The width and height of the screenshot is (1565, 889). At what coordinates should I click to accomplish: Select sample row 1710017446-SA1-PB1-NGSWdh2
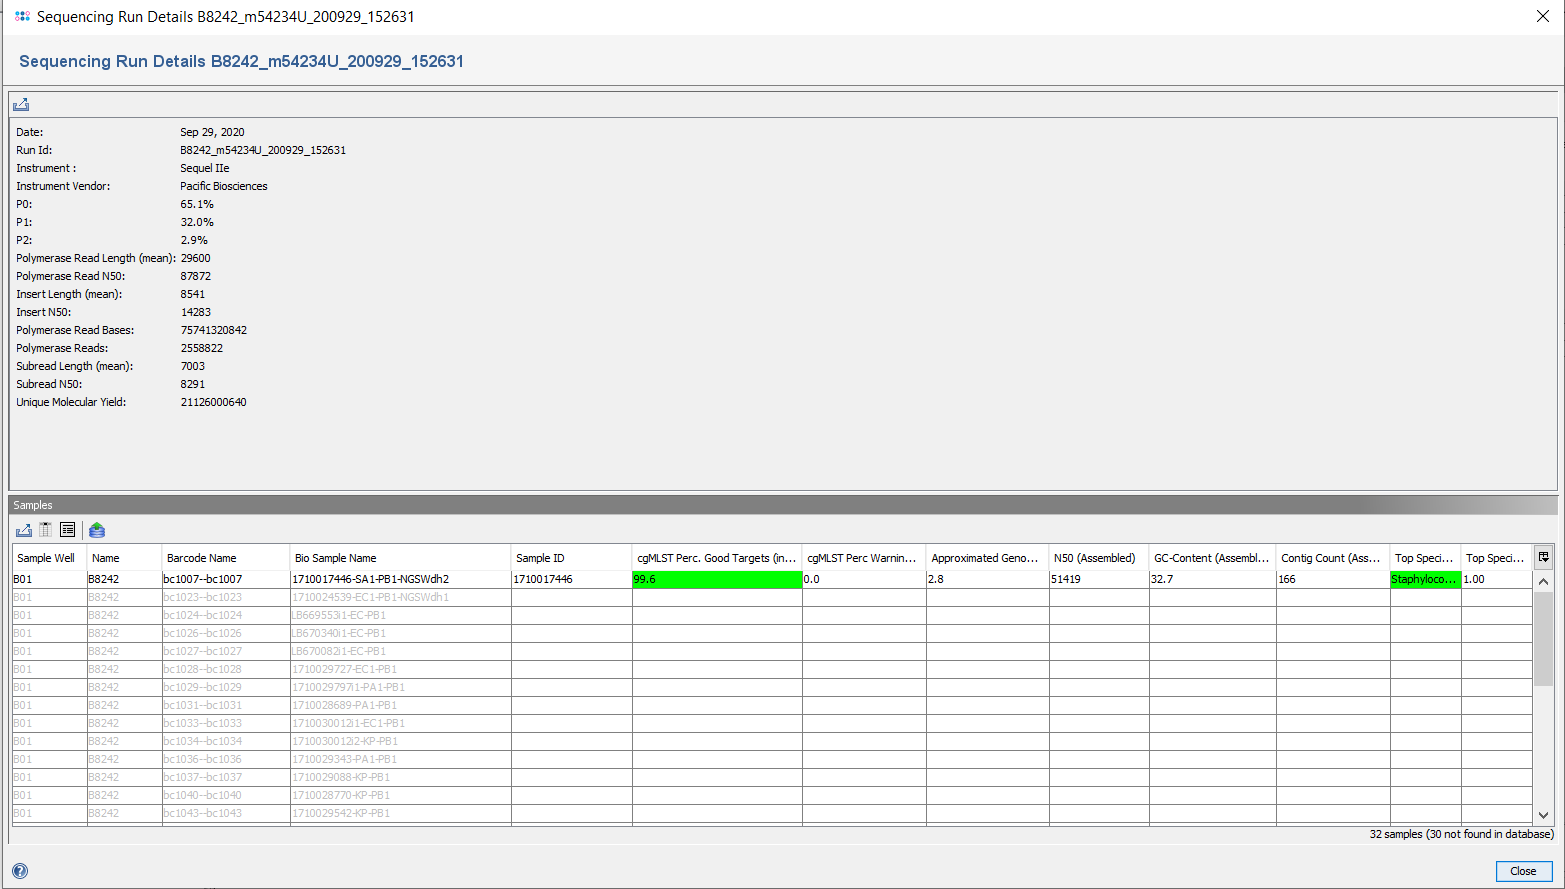(370, 579)
